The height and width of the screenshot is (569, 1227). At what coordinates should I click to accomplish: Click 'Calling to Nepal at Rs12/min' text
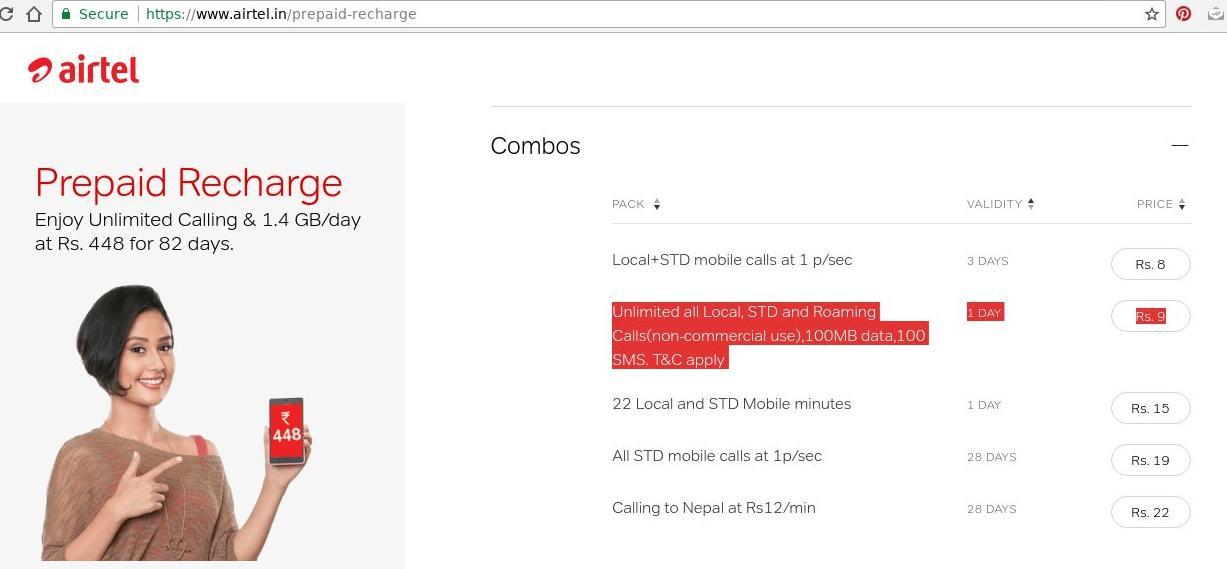[714, 508]
